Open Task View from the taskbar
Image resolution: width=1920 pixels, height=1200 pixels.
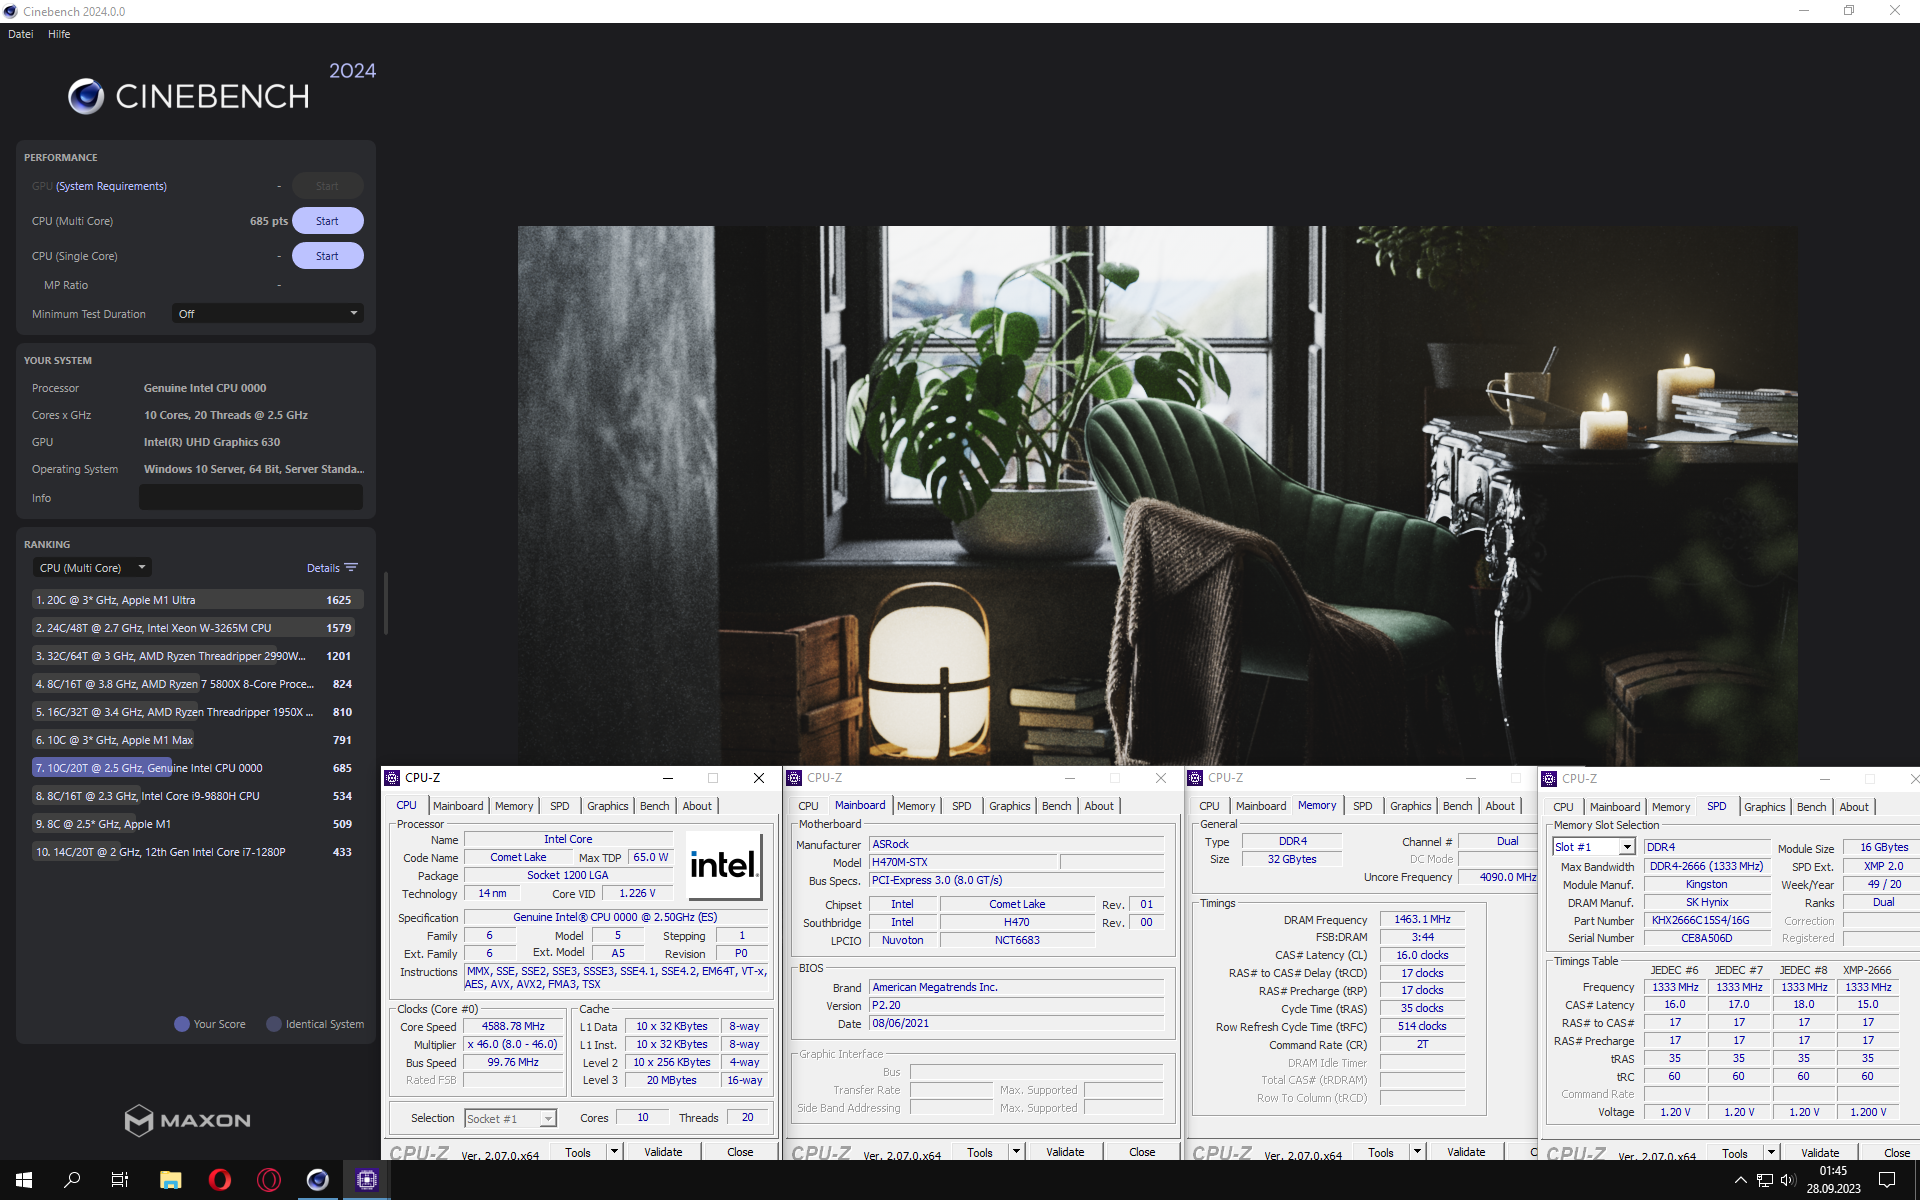point(120,1180)
